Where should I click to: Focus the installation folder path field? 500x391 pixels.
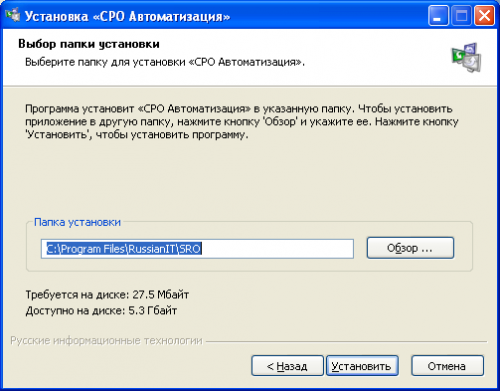[197, 249]
